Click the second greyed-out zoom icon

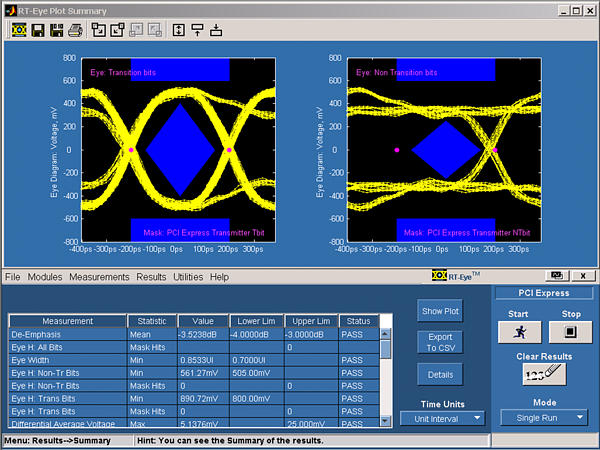pyautogui.click(x=155, y=30)
